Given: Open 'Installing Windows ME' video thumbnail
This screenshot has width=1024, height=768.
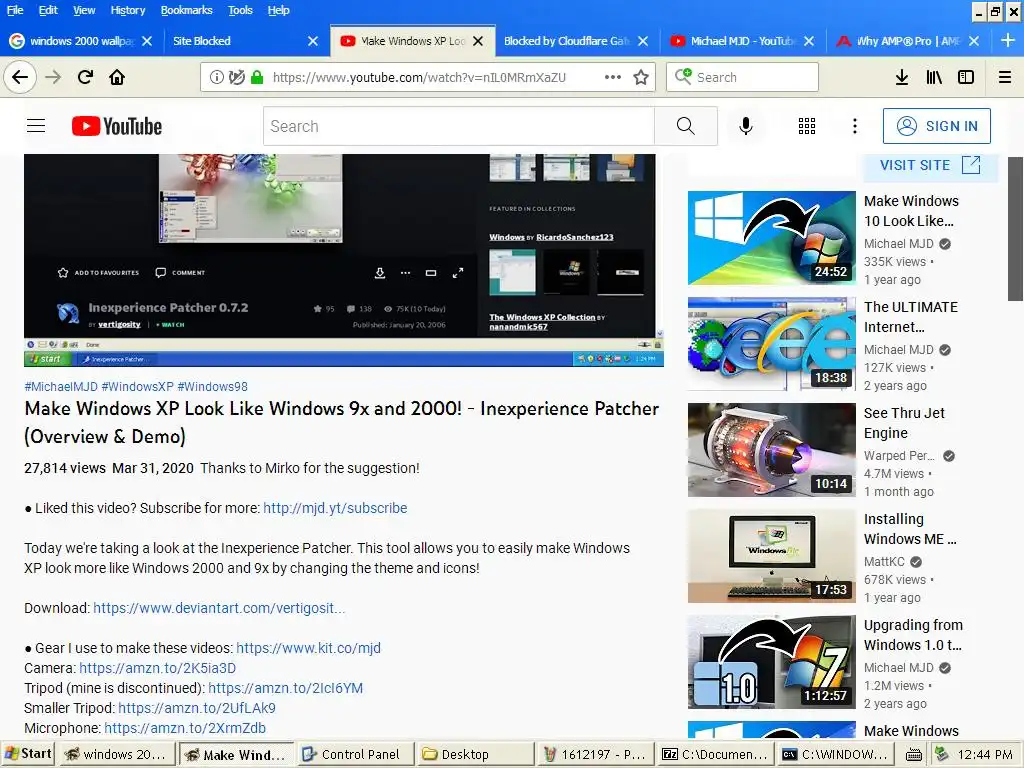Looking at the screenshot, I should coord(771,556).
